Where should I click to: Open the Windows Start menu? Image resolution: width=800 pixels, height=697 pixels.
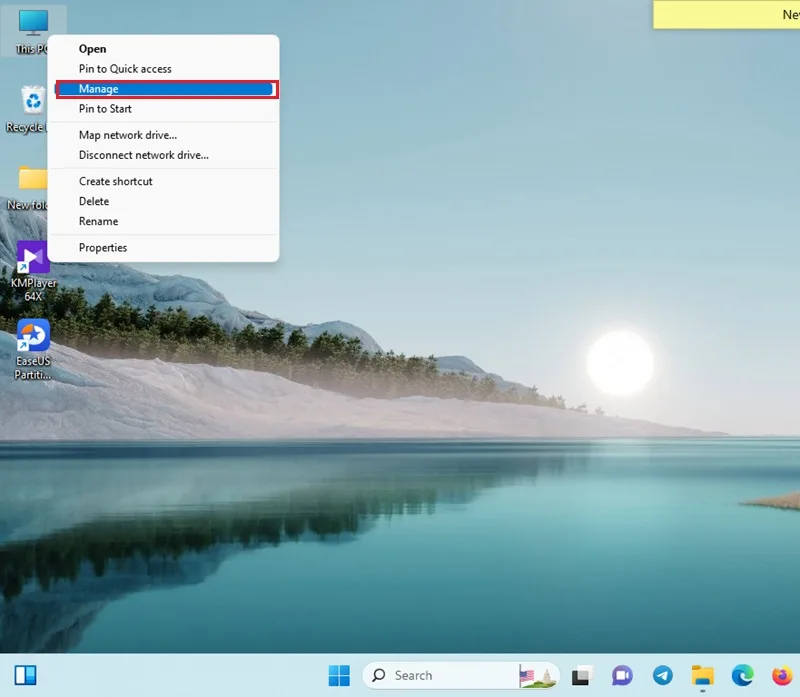(339, 676)
